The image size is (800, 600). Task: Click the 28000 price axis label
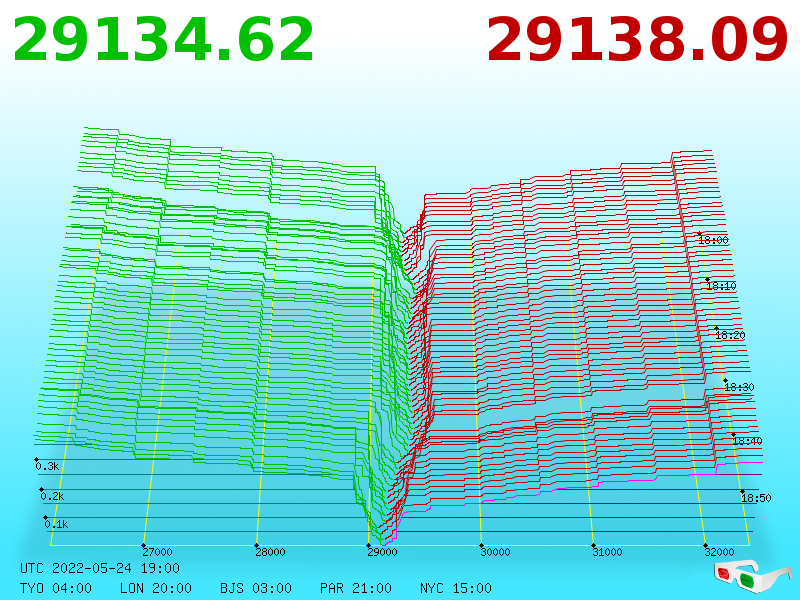tap(270, 552)
